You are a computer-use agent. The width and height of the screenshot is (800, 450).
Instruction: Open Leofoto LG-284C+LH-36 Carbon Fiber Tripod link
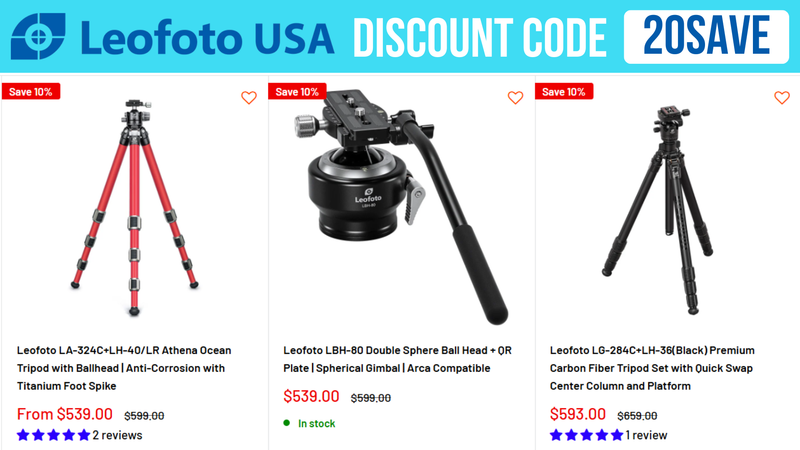(x=652, y=368)
